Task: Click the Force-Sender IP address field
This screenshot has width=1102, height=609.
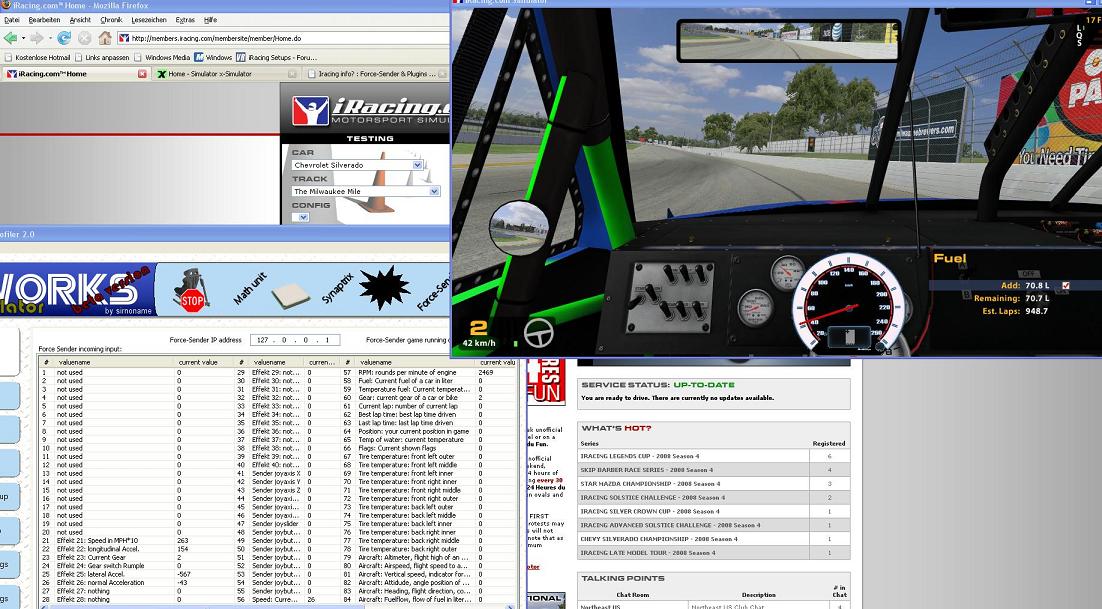Action: 295,340
